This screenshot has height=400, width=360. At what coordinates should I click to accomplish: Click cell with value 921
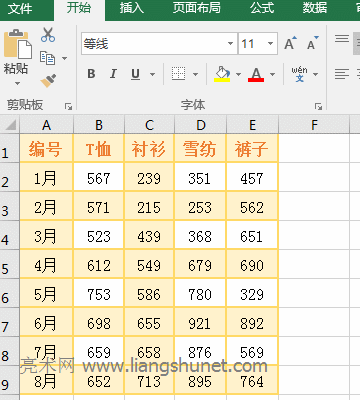coord(200,322)
